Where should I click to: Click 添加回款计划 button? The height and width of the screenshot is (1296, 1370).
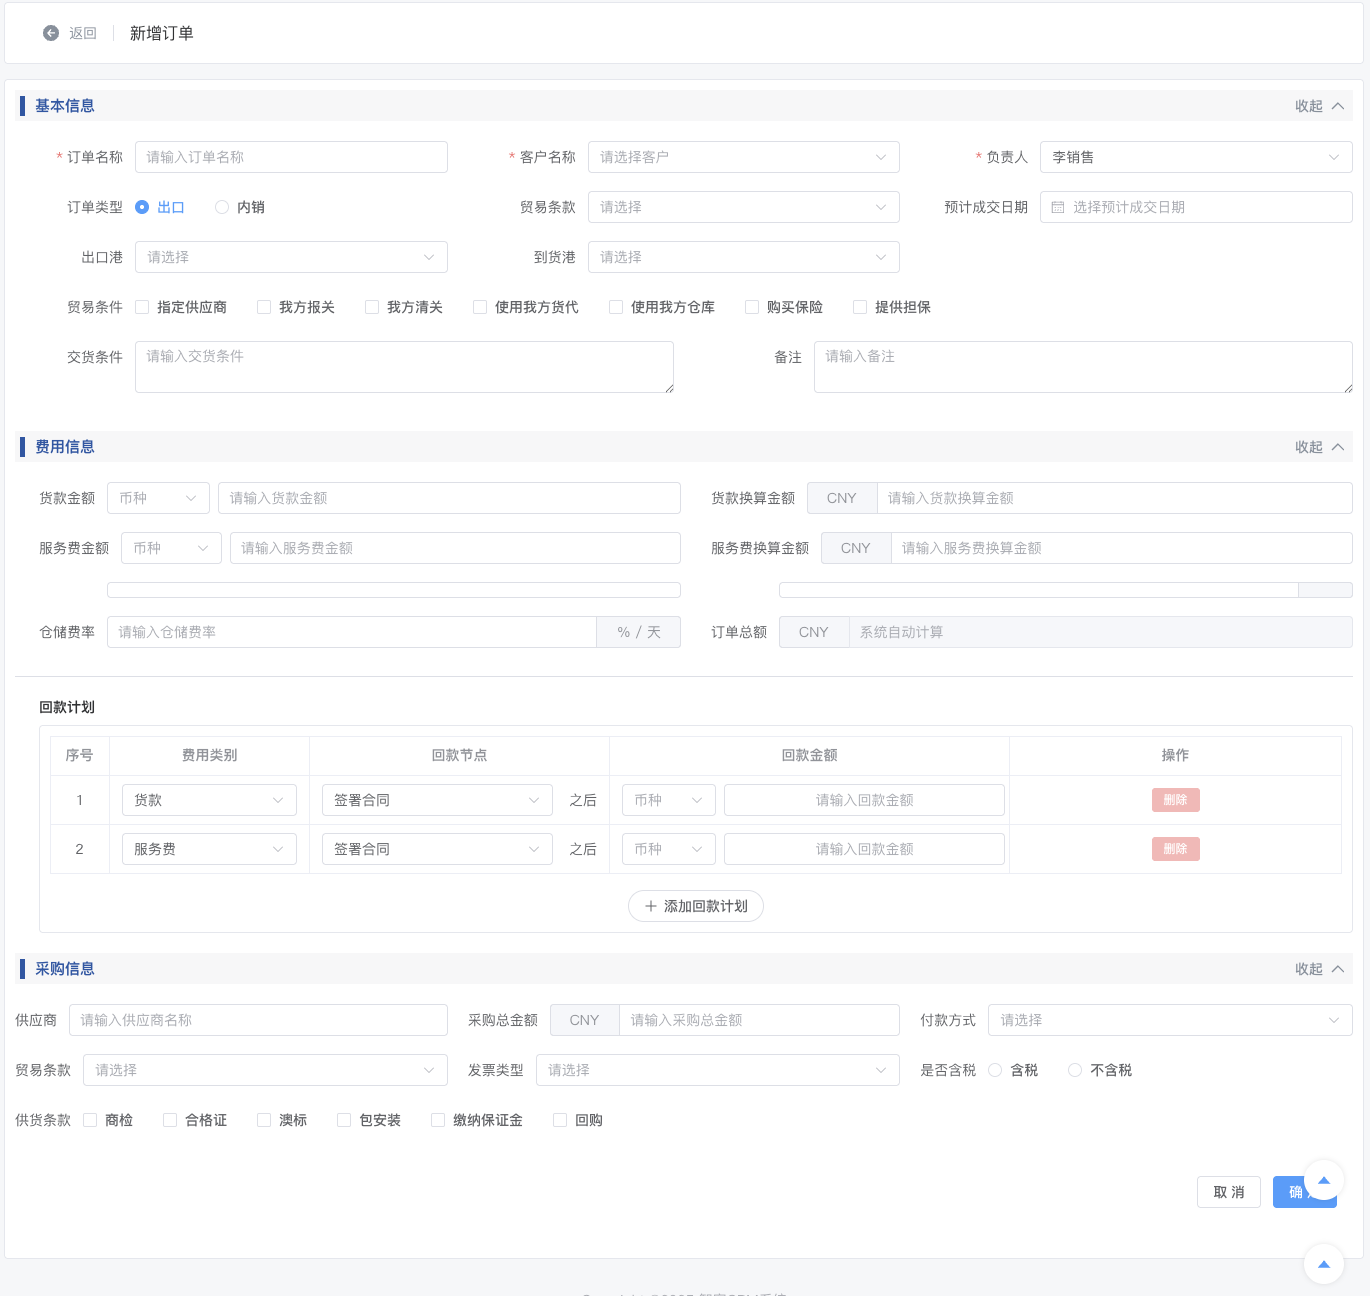point(696,906)
